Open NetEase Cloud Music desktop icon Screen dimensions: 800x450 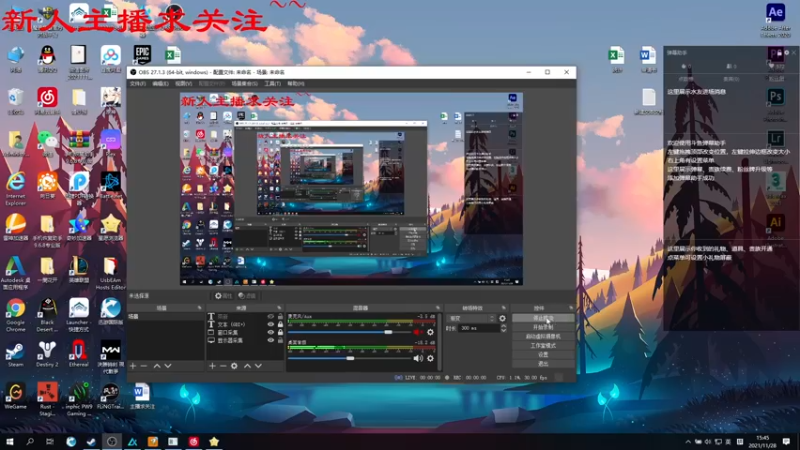point(47,101)
